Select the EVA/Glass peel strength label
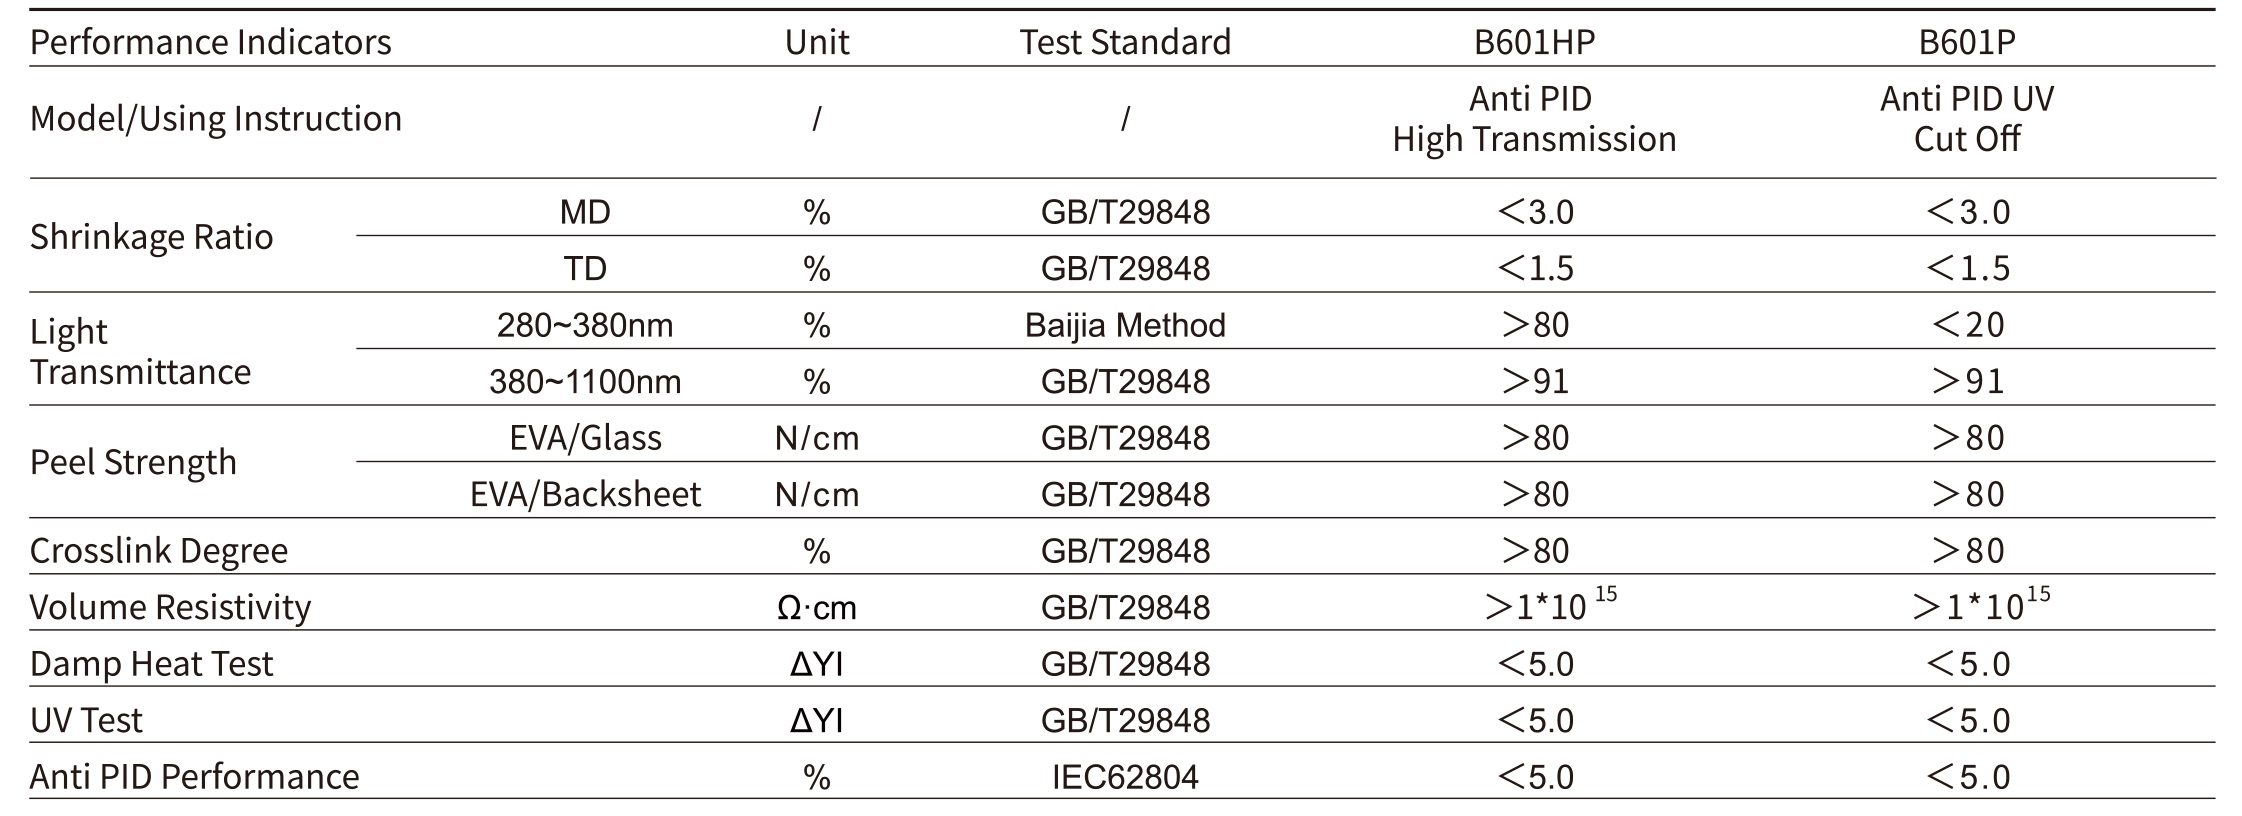2242x816 pixels. [x=585, y=438]
